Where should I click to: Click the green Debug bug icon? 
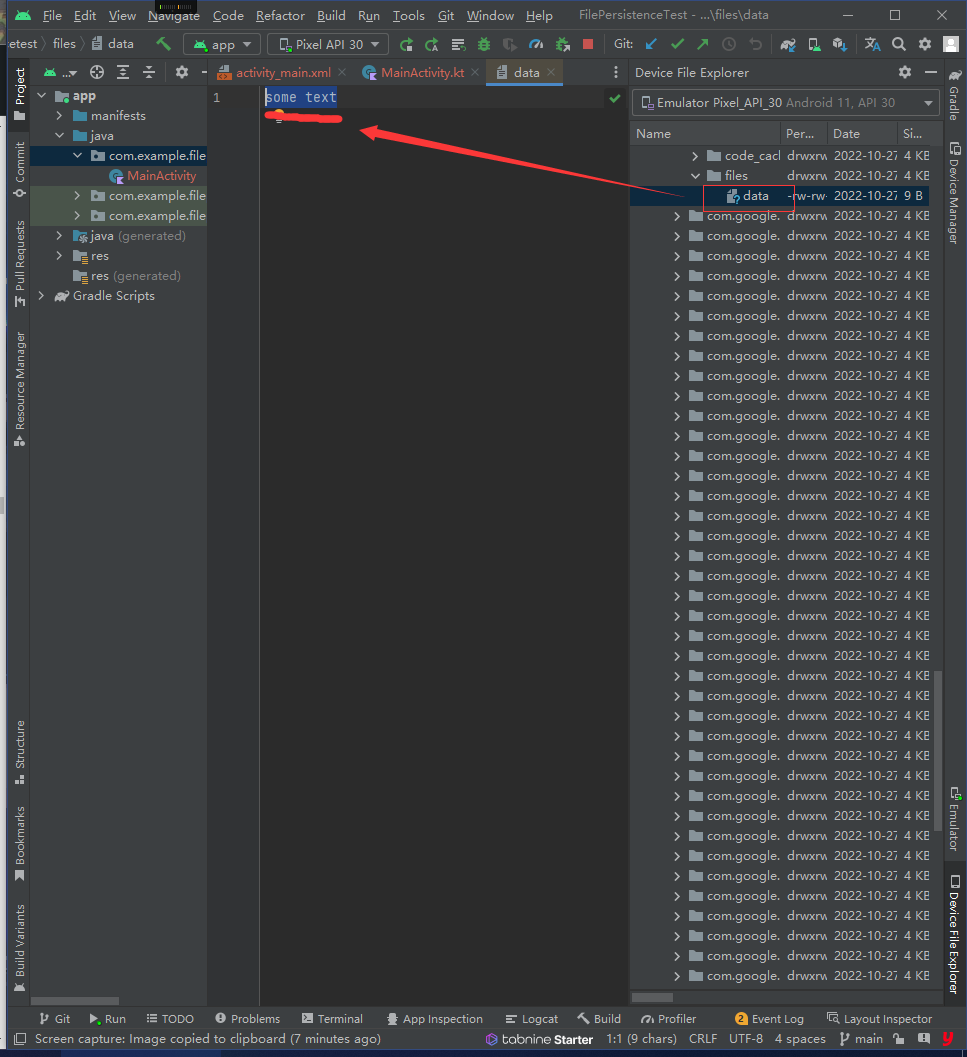coord(484,44)
